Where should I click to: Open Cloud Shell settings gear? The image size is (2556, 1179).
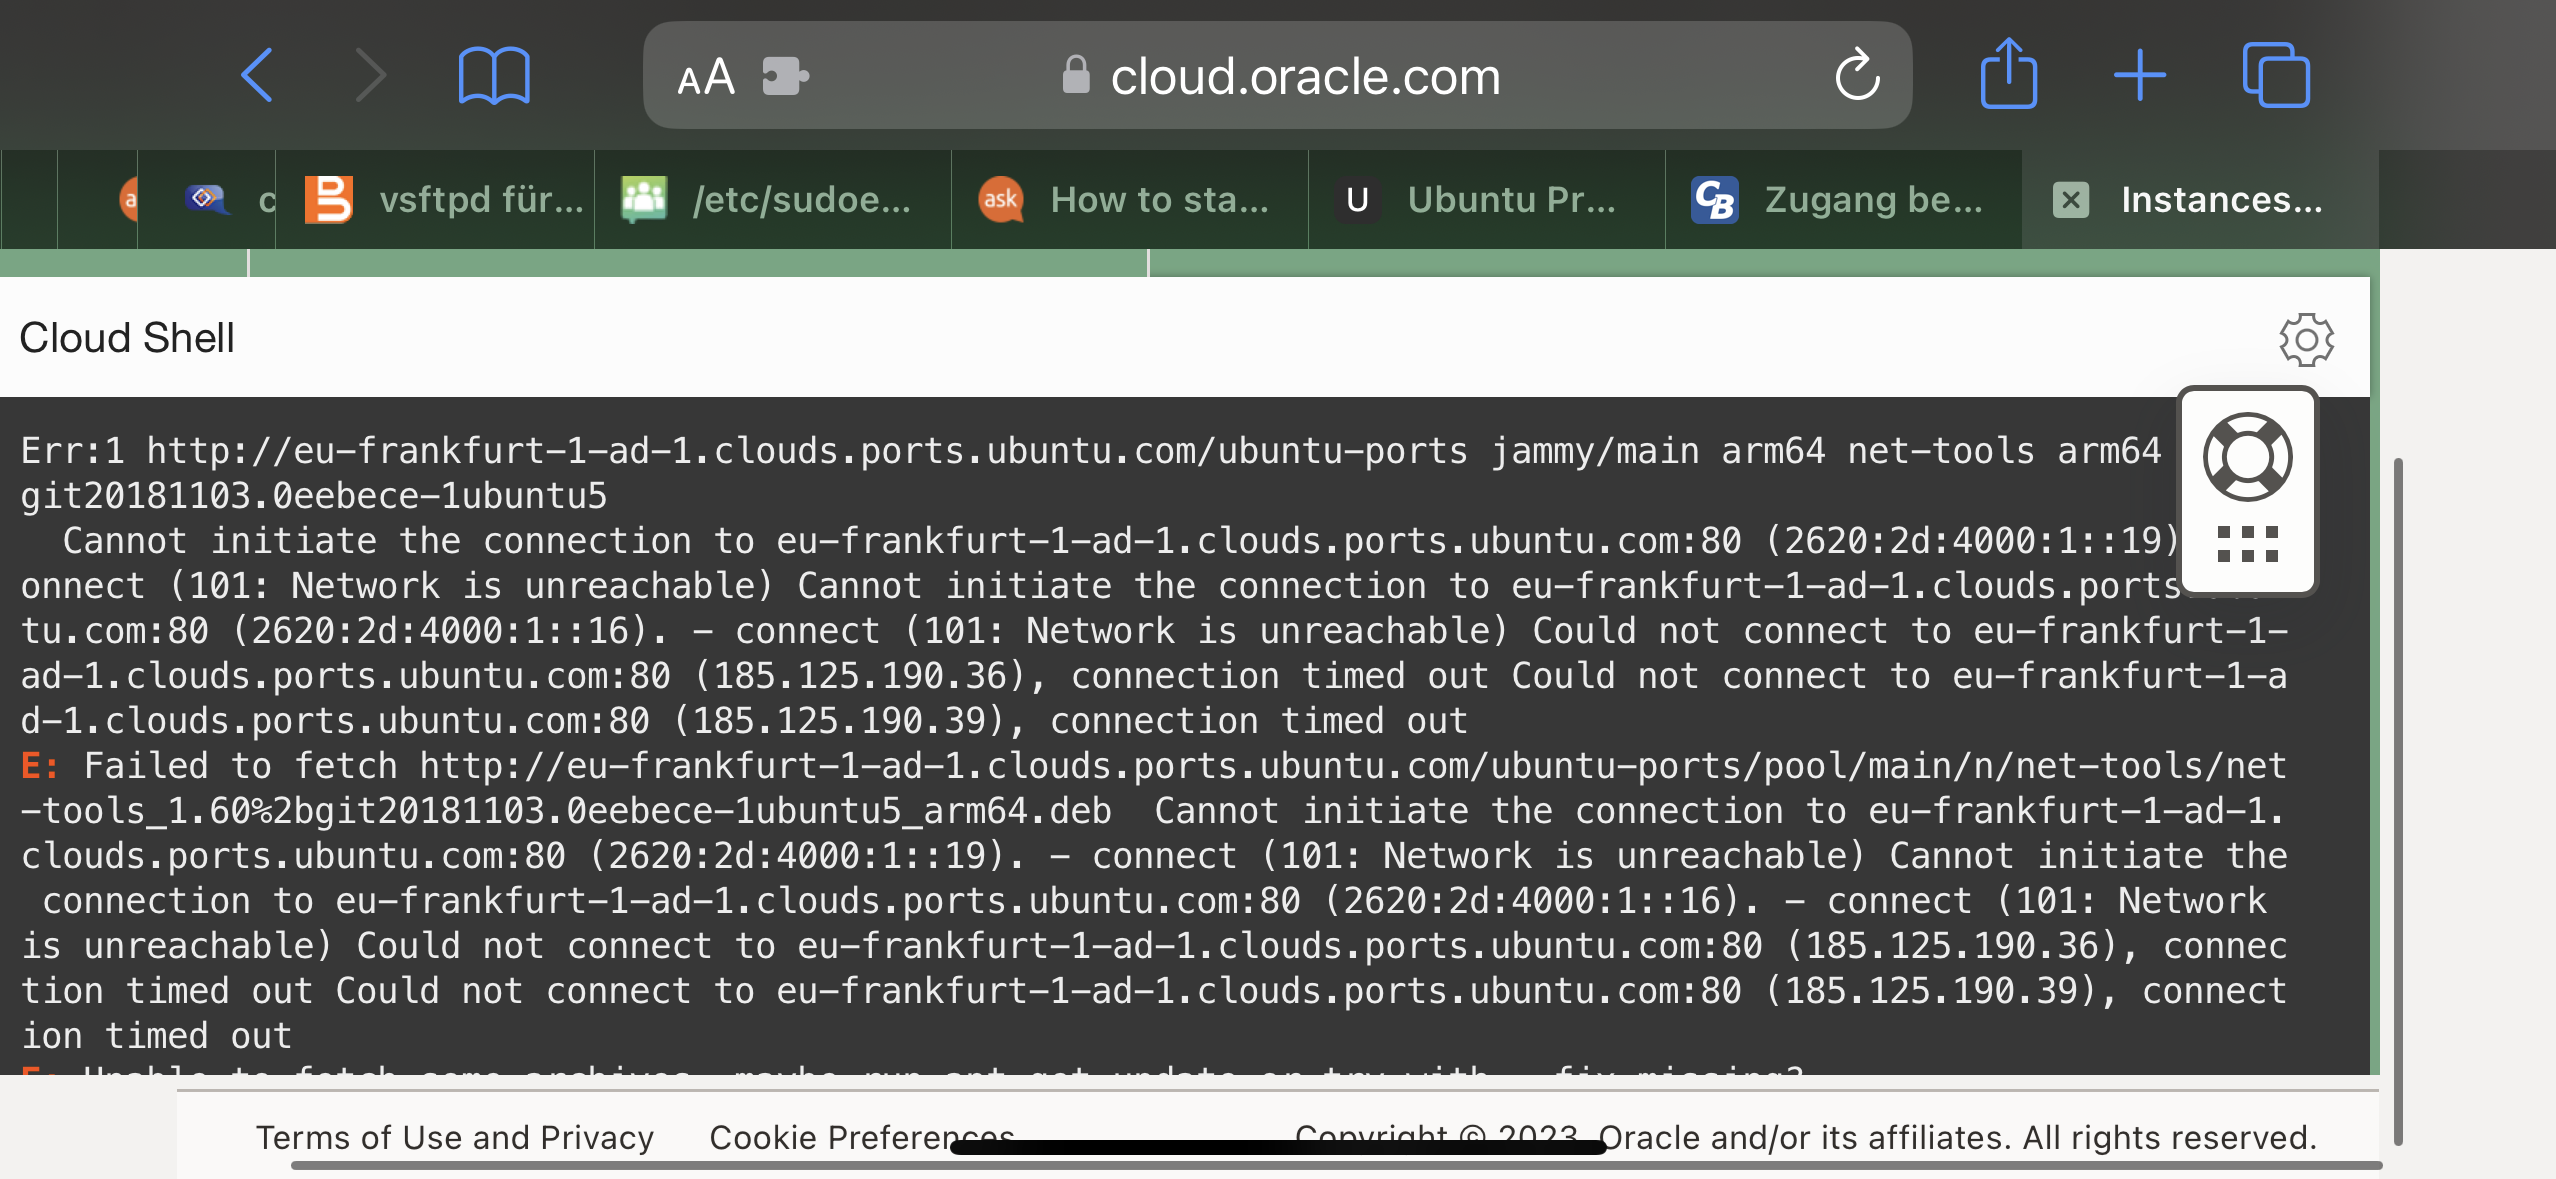pyautogui.click(x=2306, y=340)
